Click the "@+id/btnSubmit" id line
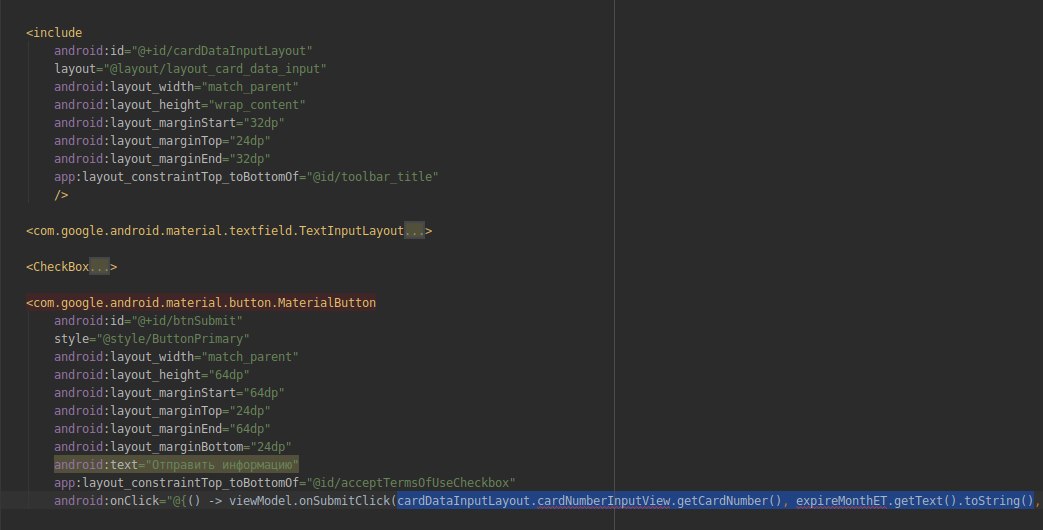Screen dimensions: 1043x530 point(148,321)
